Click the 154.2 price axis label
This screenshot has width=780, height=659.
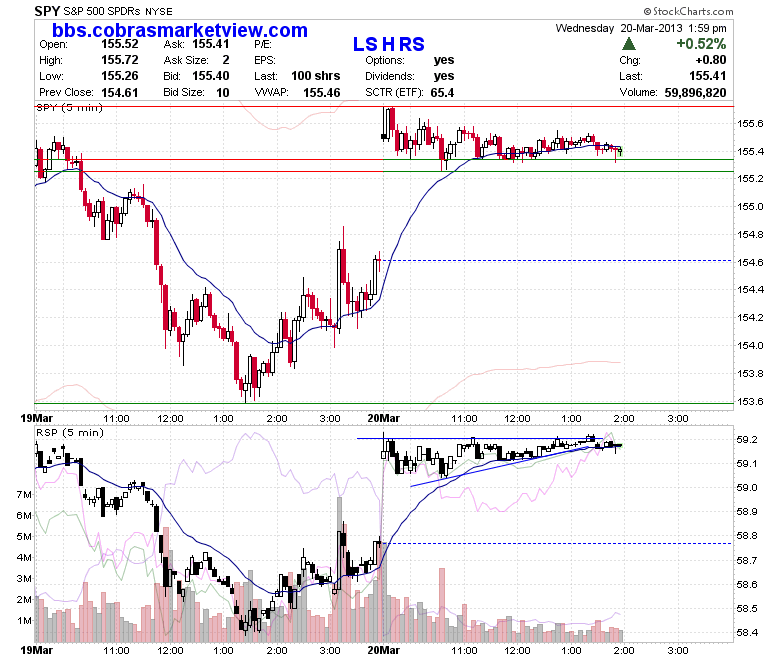(x=750, y=317)
